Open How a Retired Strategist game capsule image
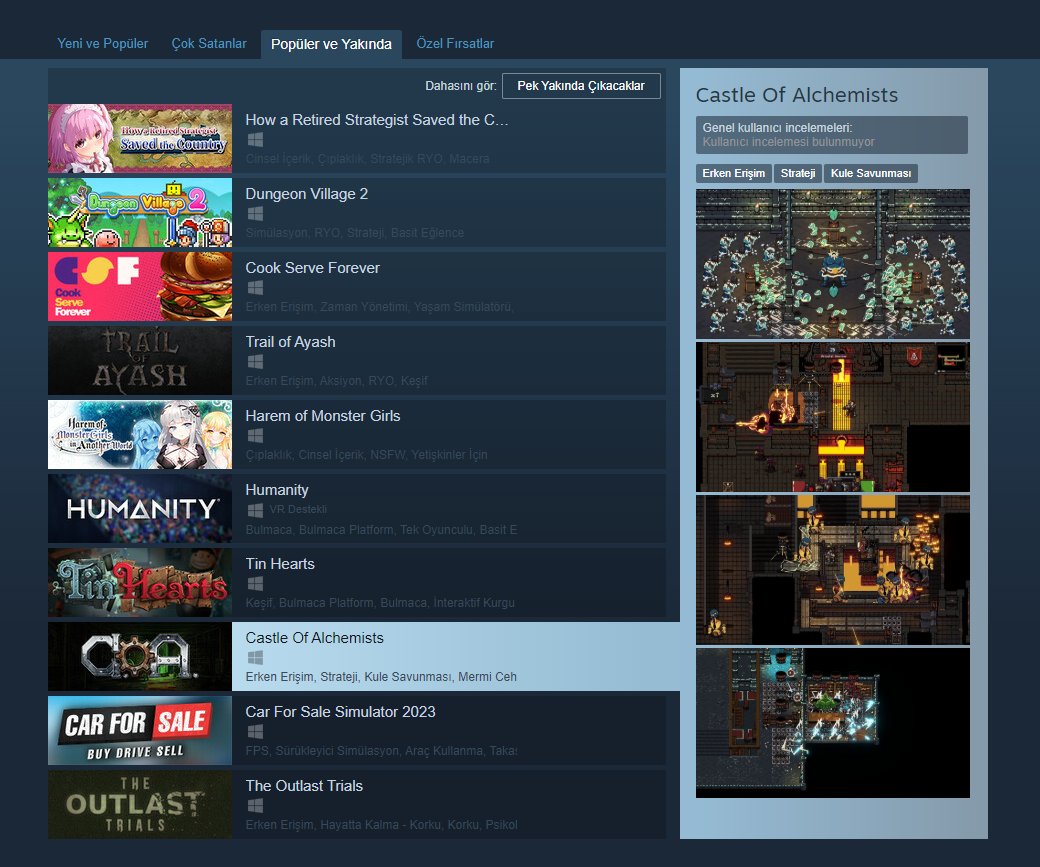This screenshot has height=867, width=1040. [140, 139]
